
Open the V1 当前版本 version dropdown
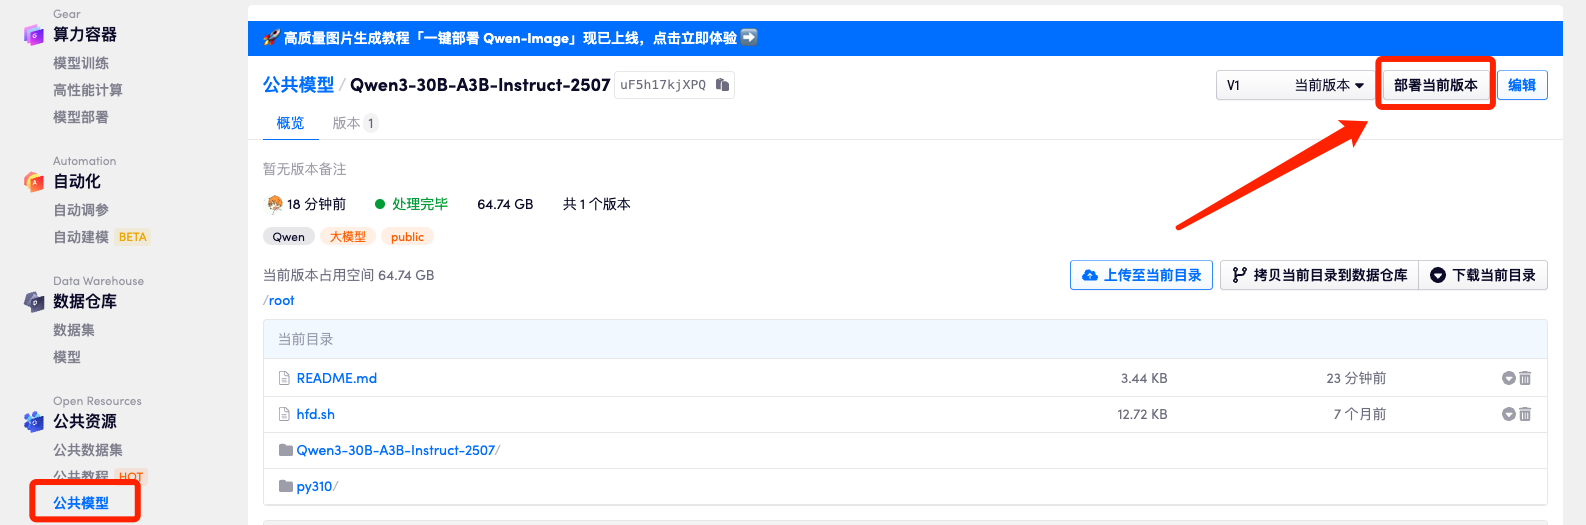[x=1295, y=85]
